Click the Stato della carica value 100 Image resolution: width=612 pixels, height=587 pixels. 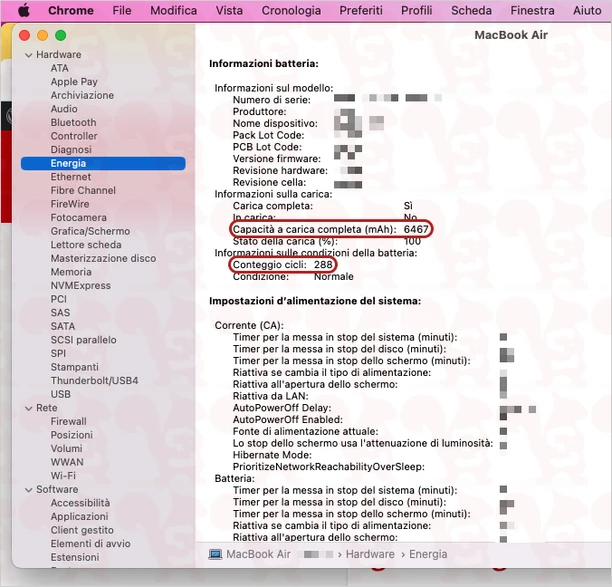point(412,241)
